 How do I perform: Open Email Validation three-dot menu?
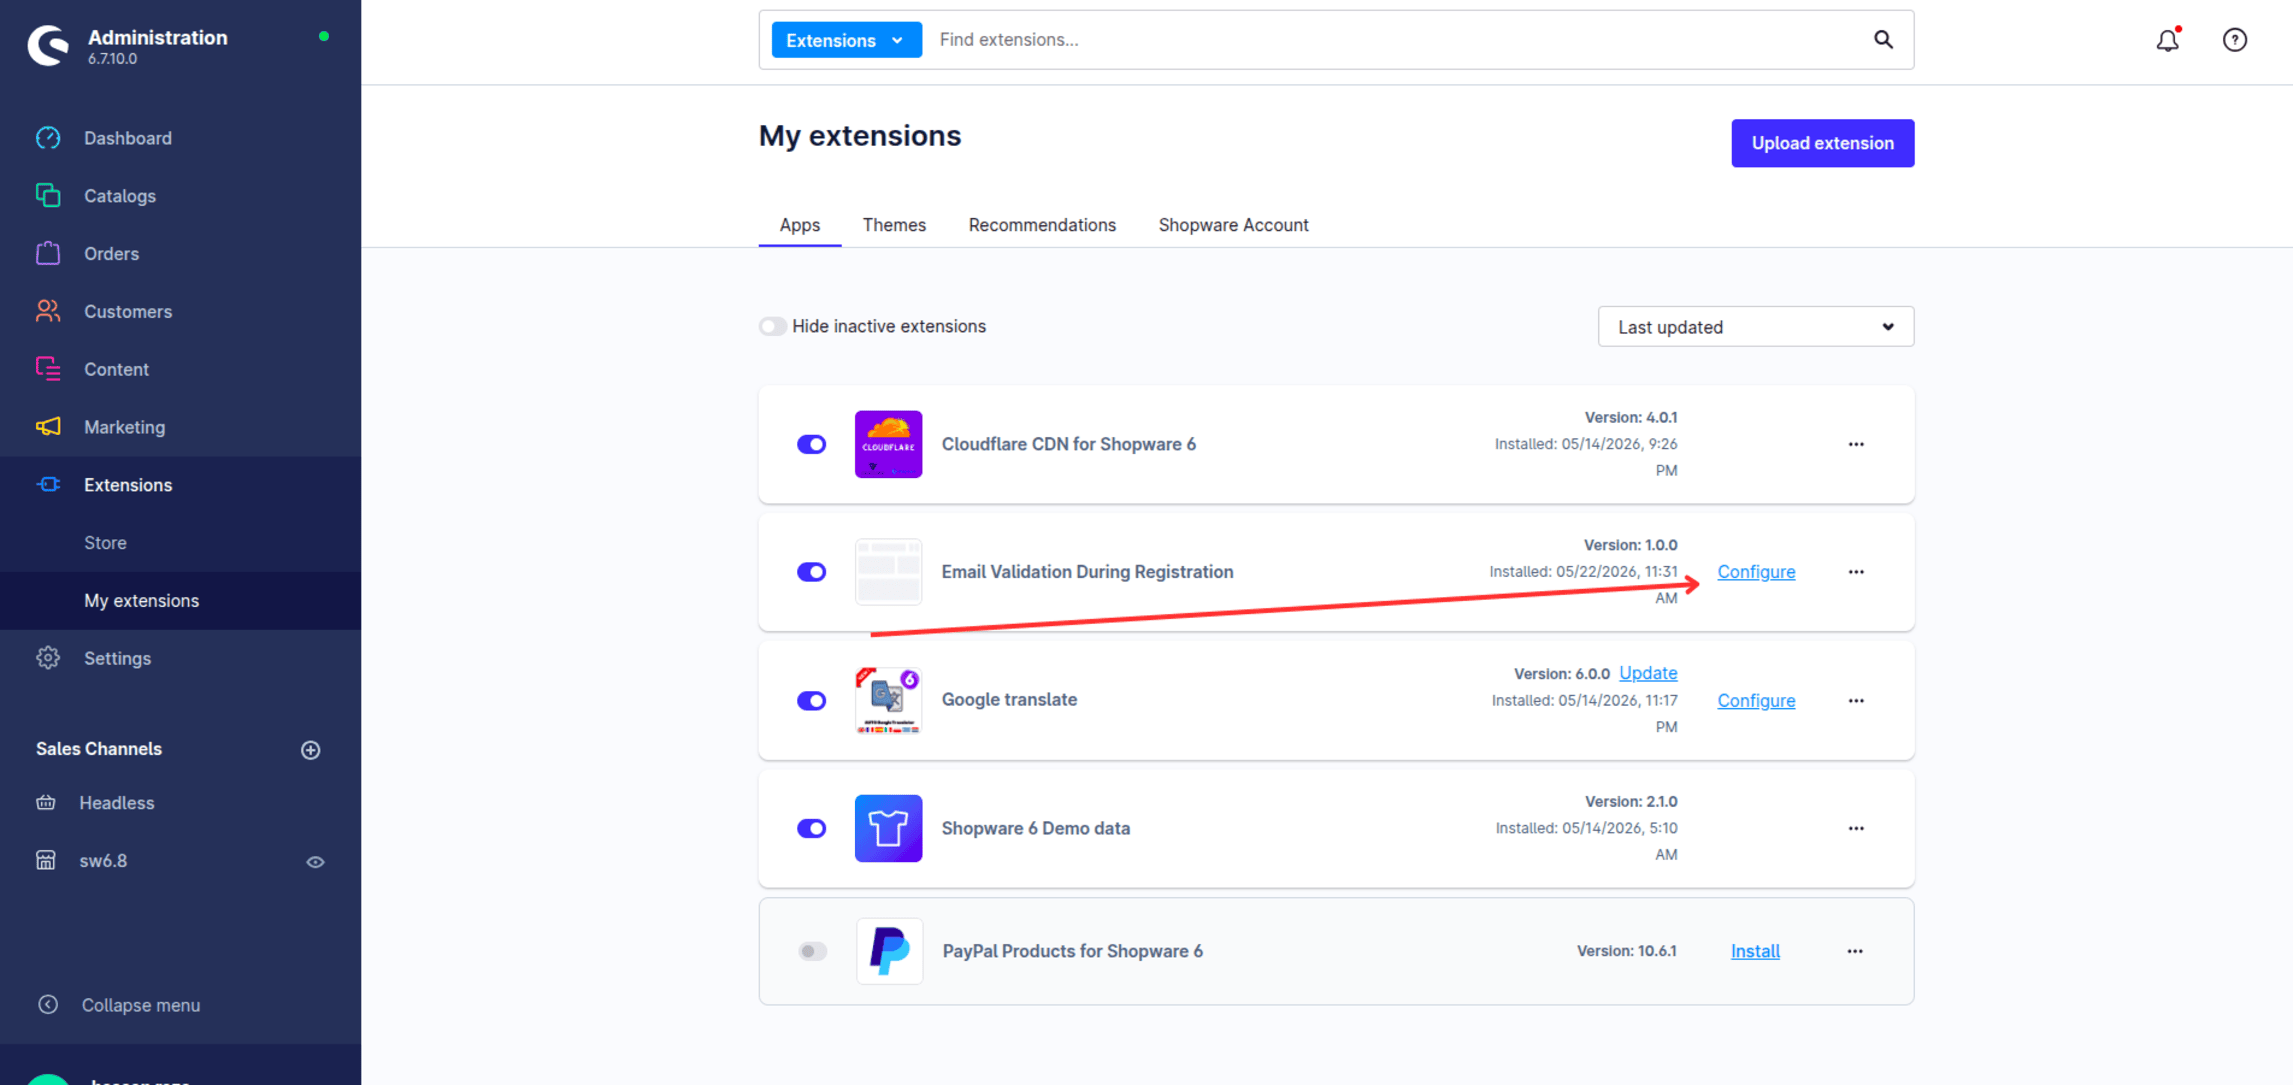point(1856,572)
